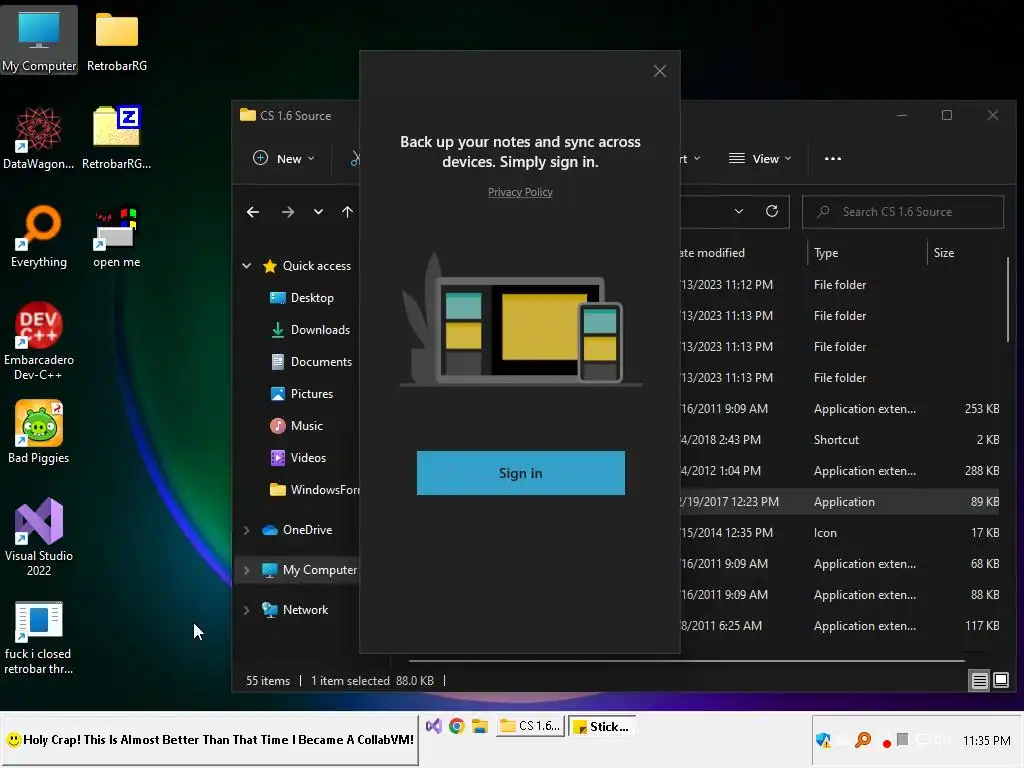Select Application extension row sized 253 KB

pyautogui.click(x=840, y=409)
